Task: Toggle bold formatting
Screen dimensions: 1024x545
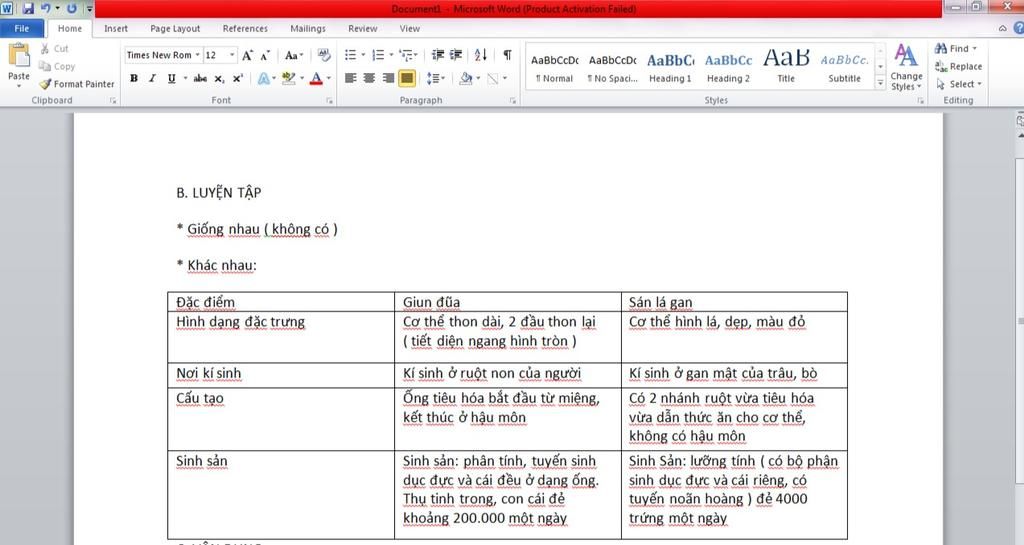Action: click(134, 78)
